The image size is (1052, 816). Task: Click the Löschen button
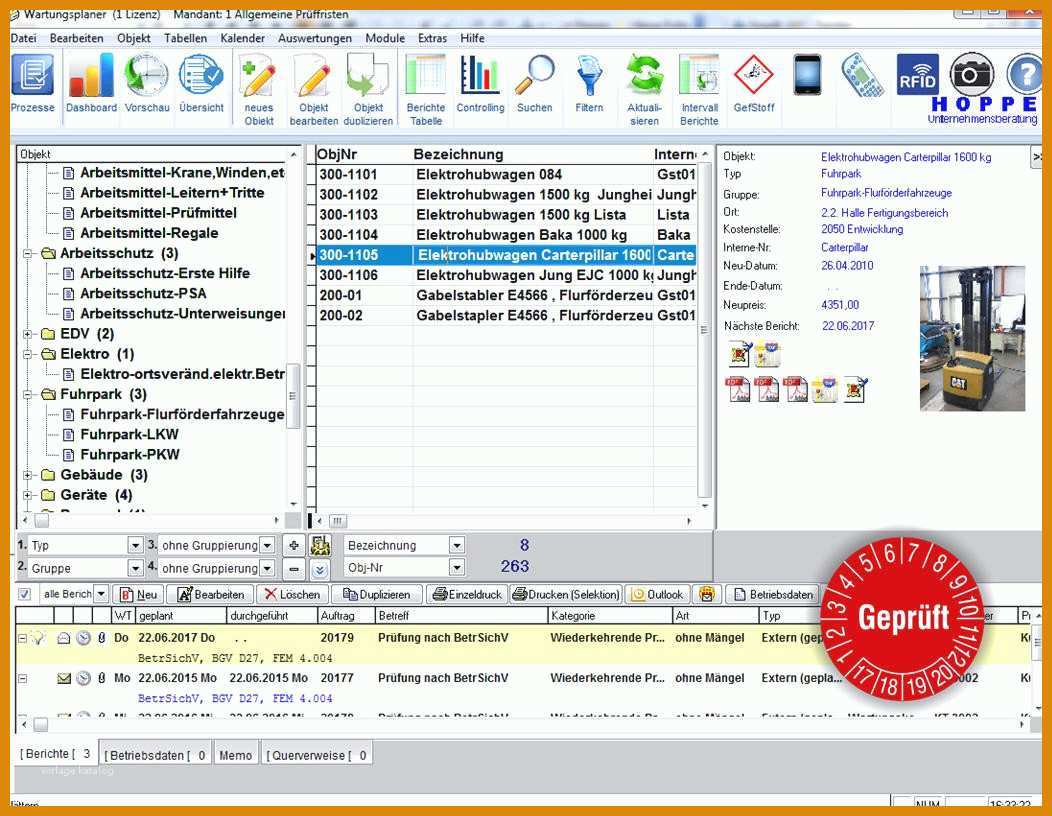[291, 594]
